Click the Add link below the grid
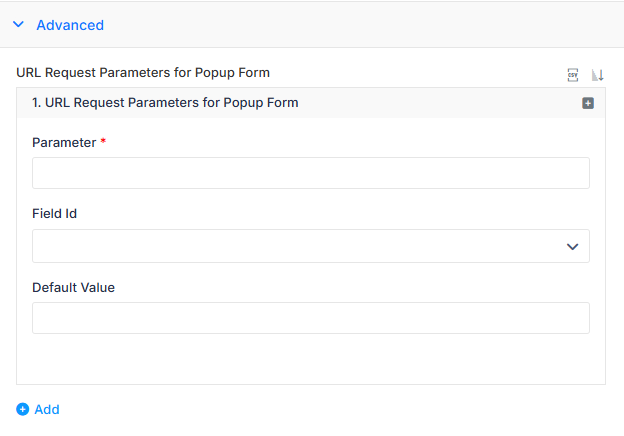 [x=47, y=409]
